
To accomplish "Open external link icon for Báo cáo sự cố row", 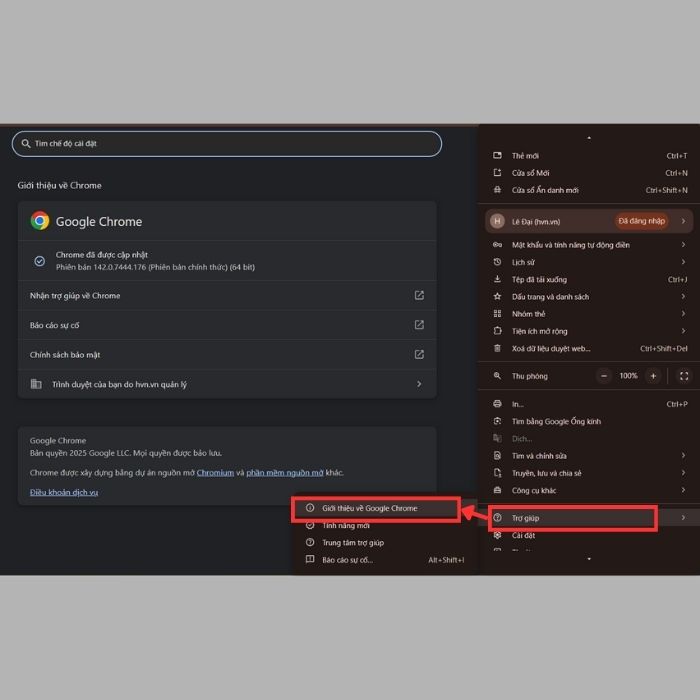I will 419,325.
